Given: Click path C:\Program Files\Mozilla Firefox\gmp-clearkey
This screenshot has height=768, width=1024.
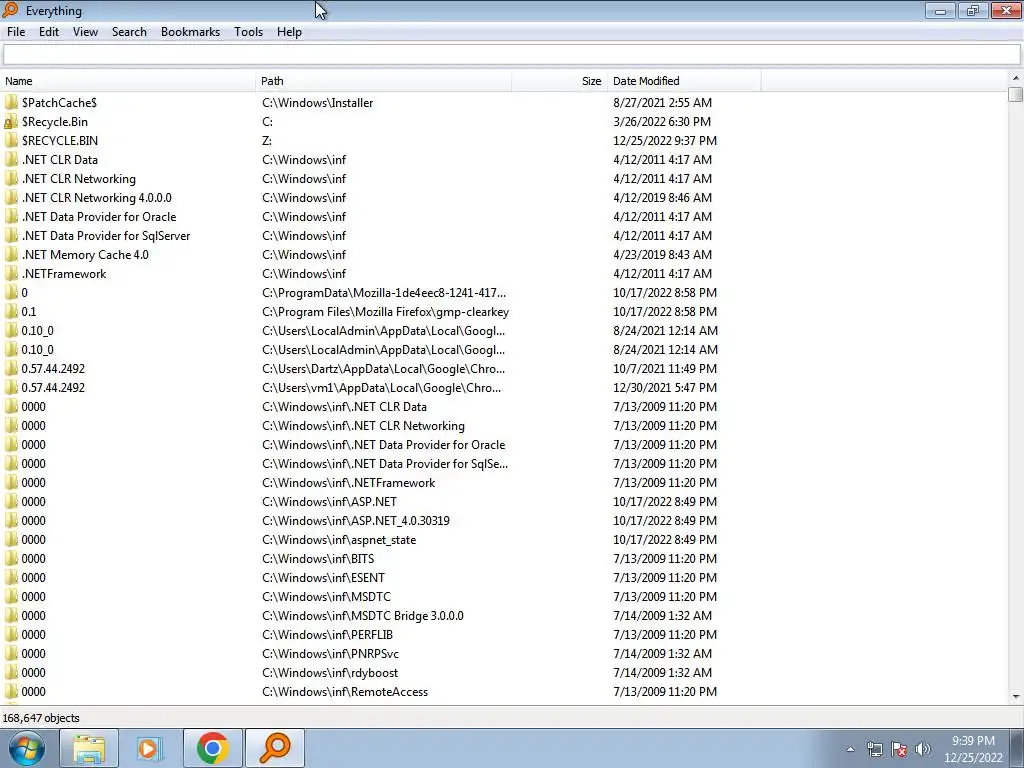Looking at the screenshot, I should (385, 312).
